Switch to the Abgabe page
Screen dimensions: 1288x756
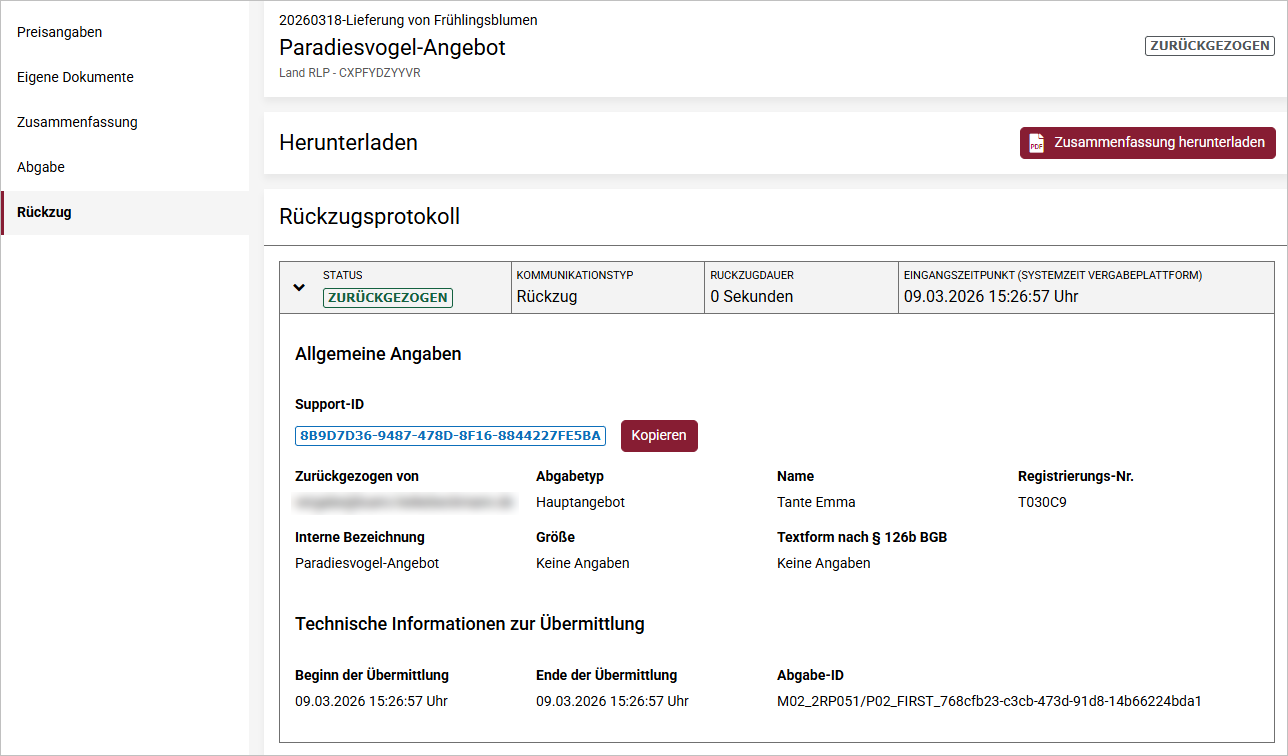(x=41, y=167)
